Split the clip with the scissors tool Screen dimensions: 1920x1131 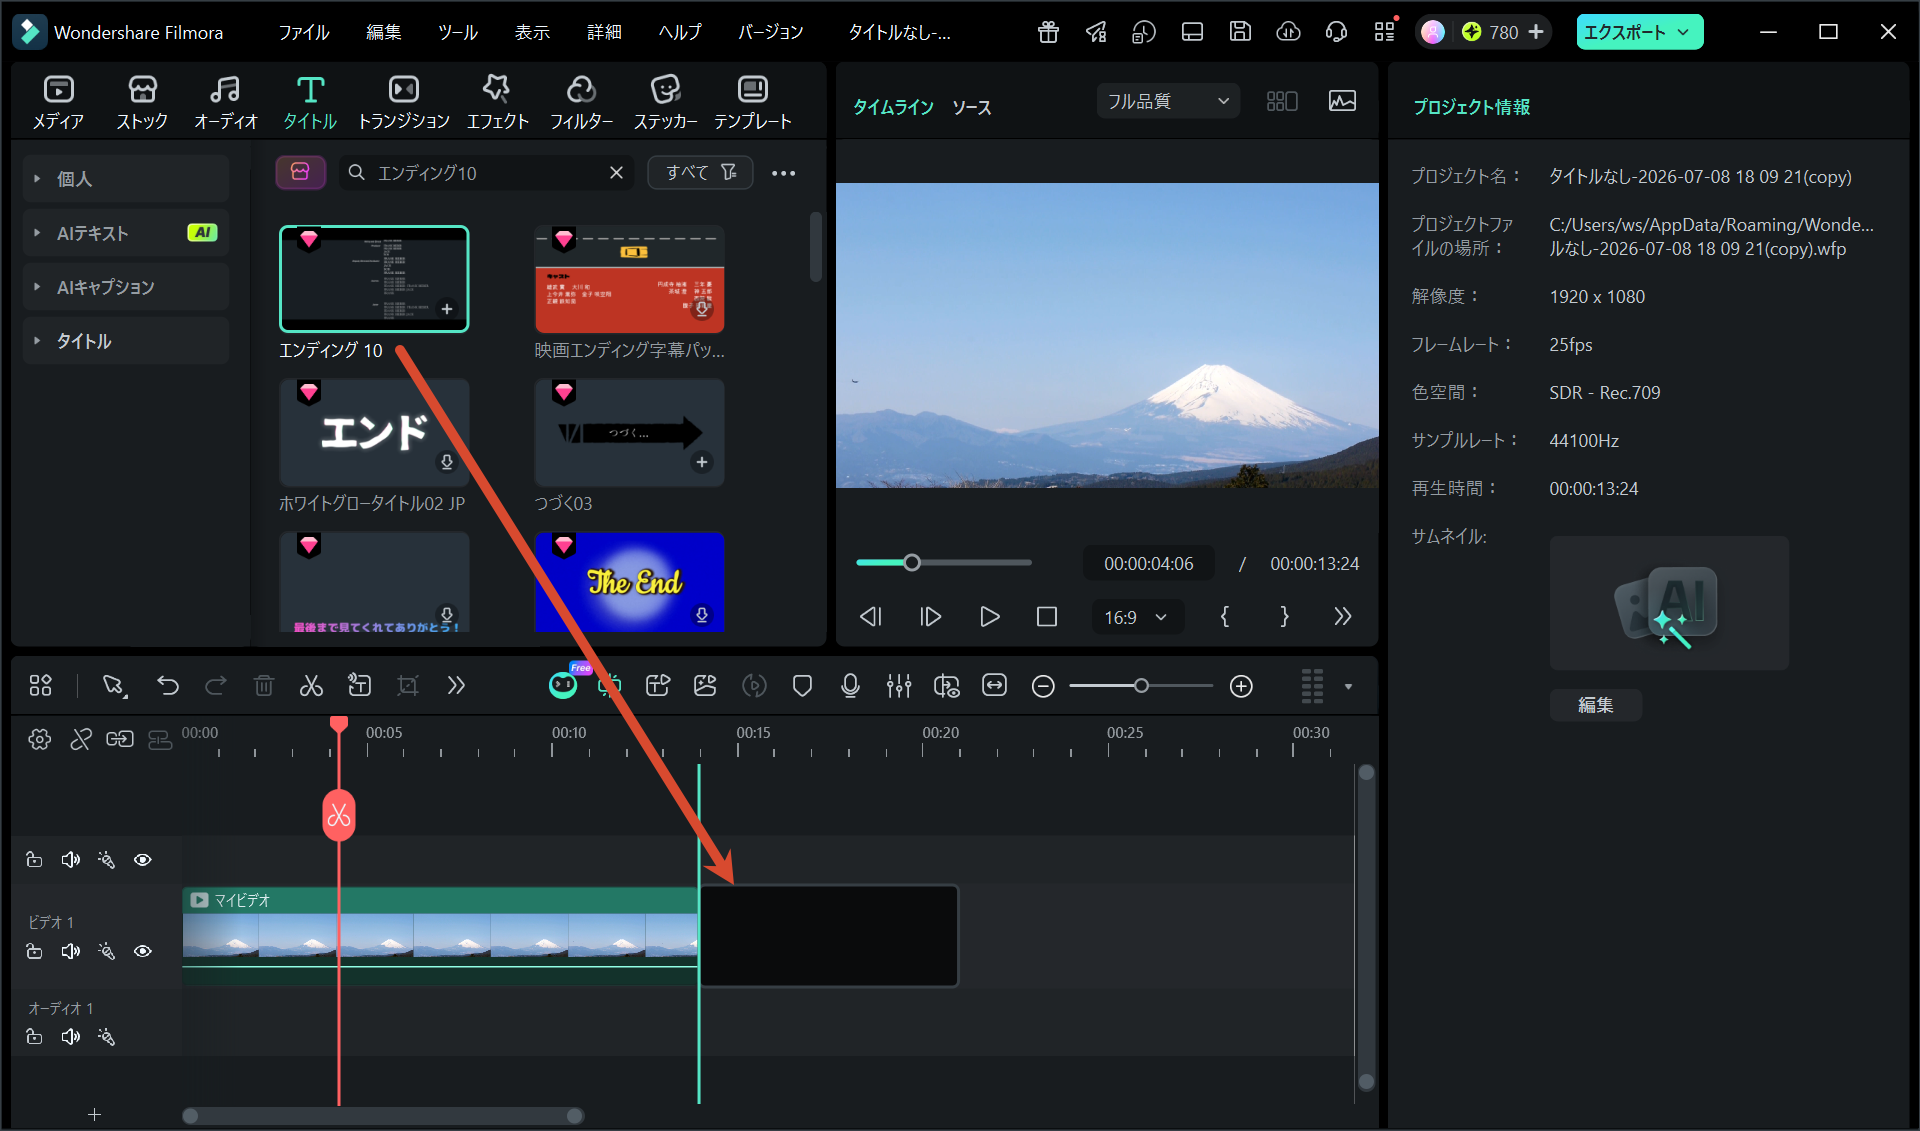311,686
